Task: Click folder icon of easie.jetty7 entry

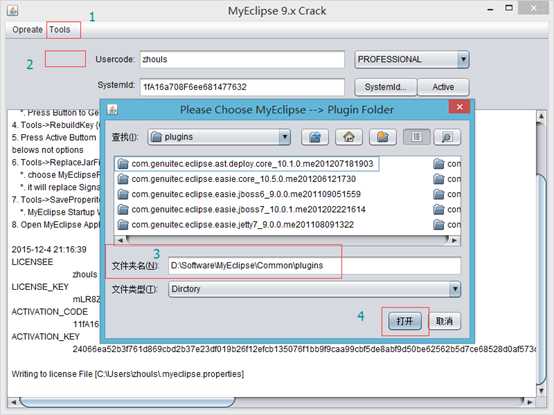Action: (123, 225)
